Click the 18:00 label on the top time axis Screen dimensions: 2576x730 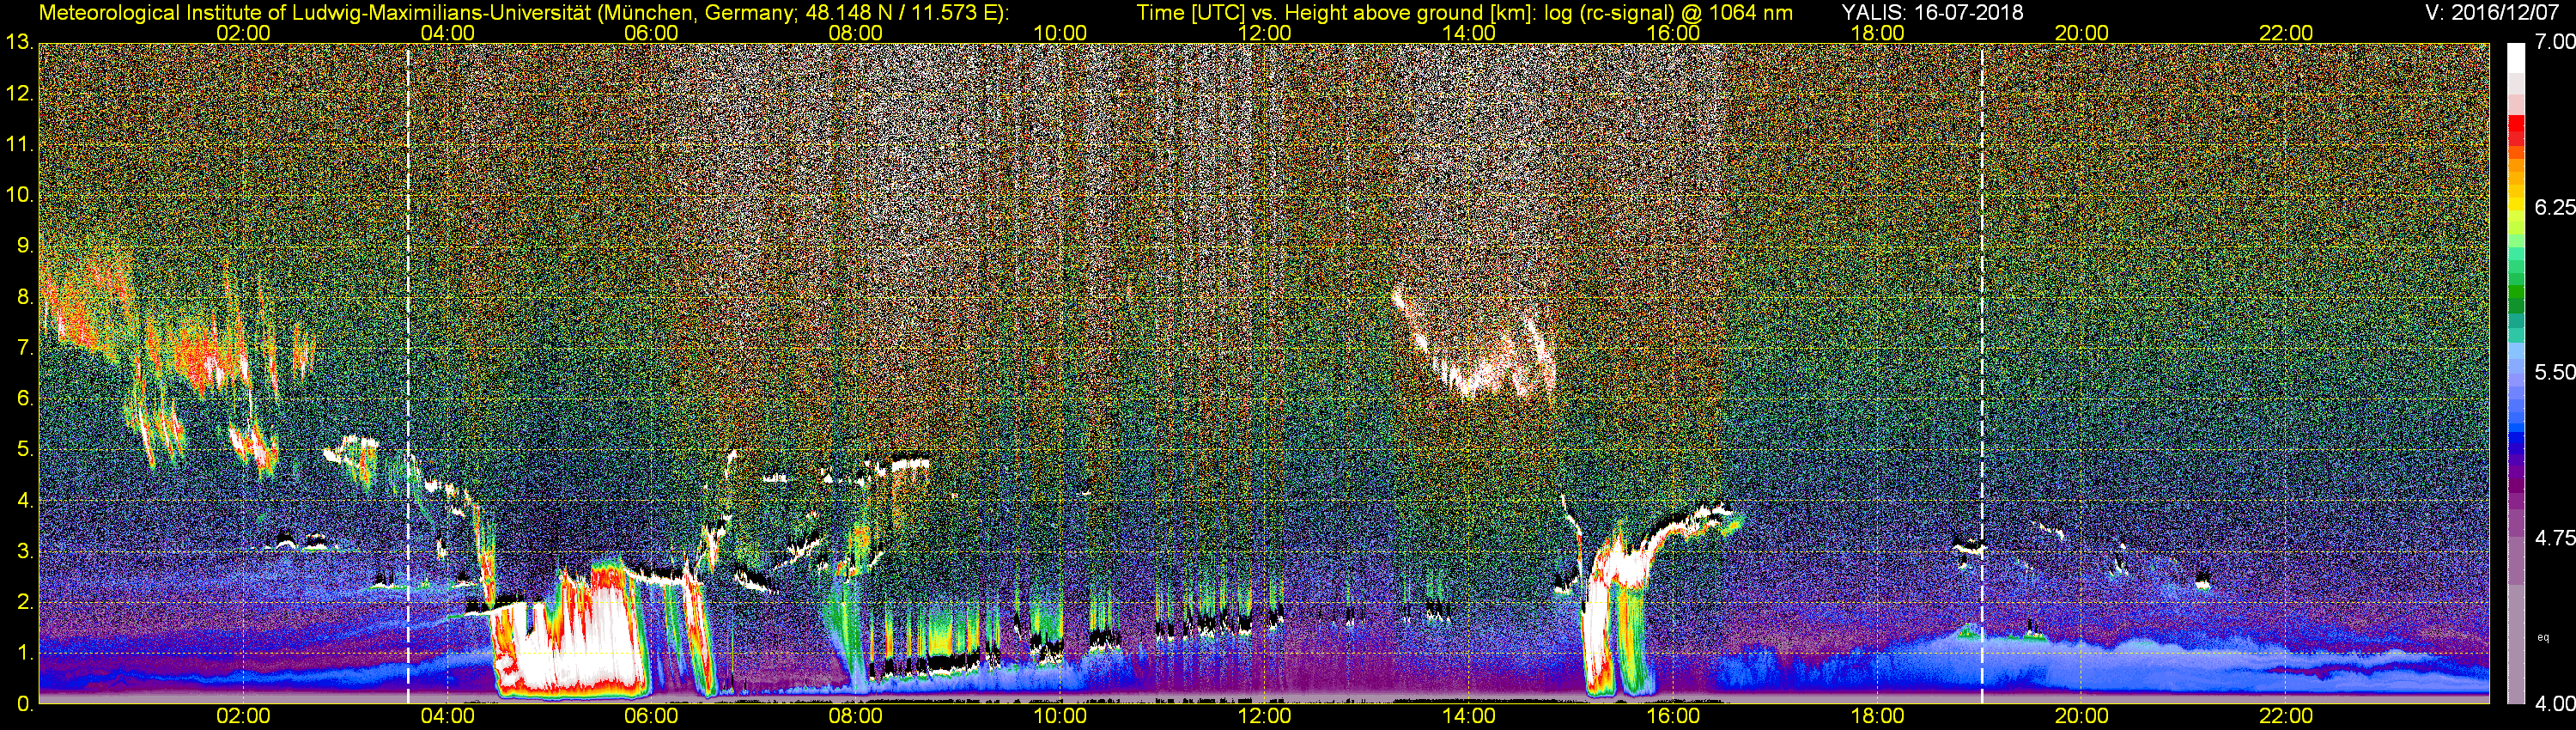1877,33
